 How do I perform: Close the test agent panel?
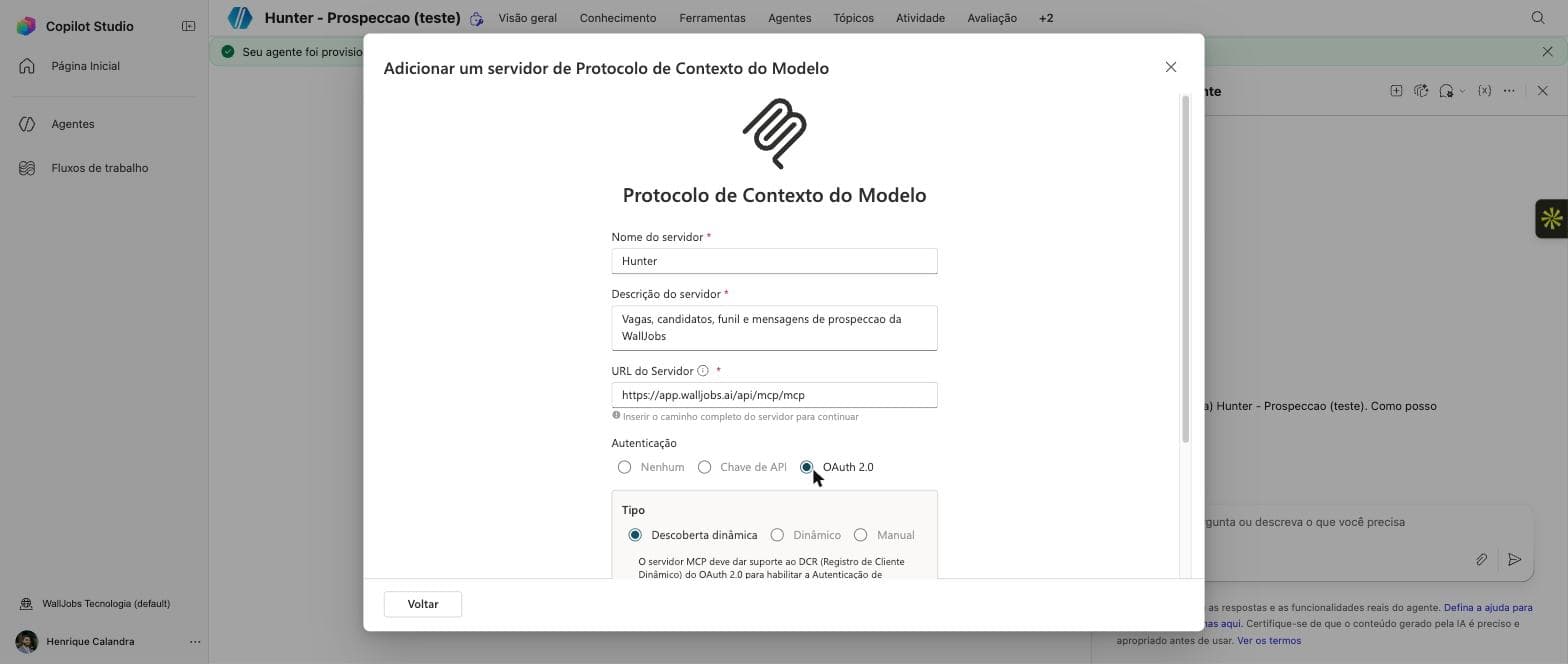tap(1543, 91)
